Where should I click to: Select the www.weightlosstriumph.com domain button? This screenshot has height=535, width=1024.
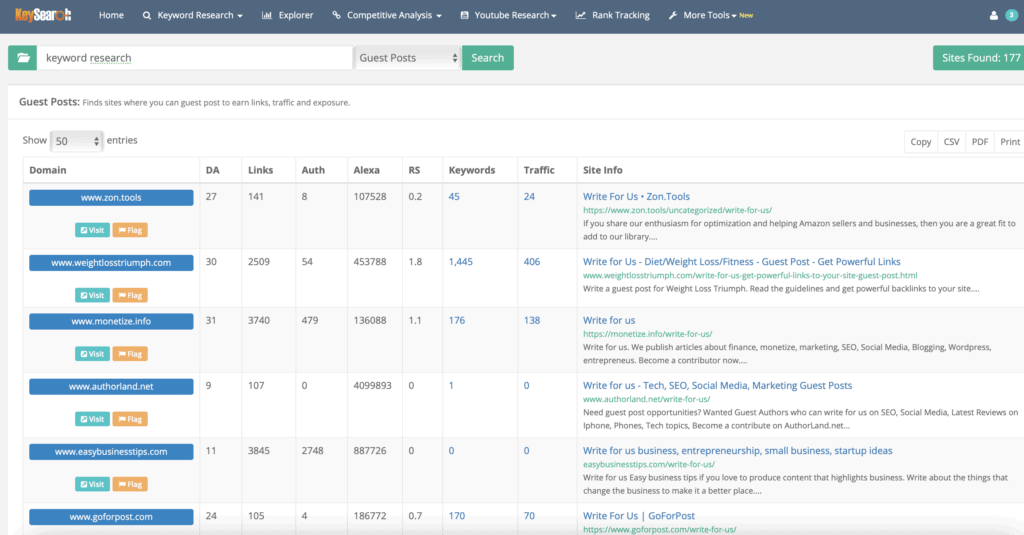pos(111,263)
